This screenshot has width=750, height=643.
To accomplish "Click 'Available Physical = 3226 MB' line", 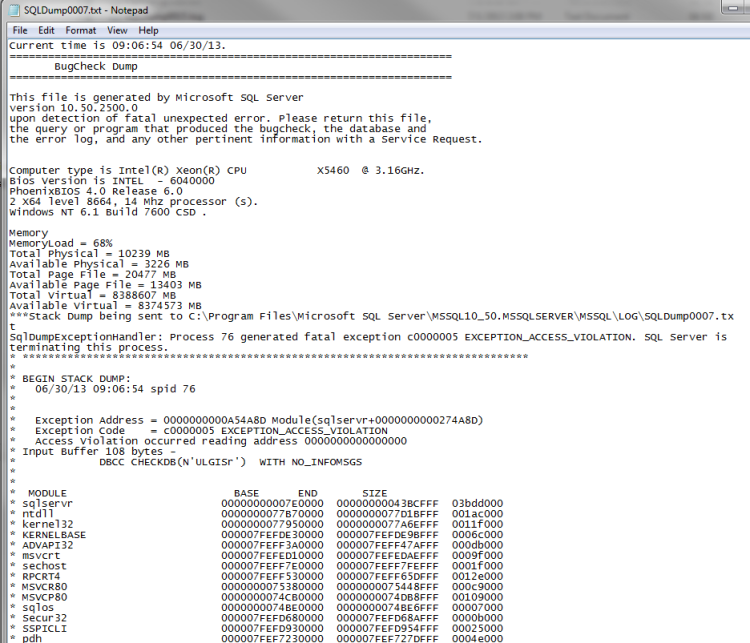I will tap(99, 265).
